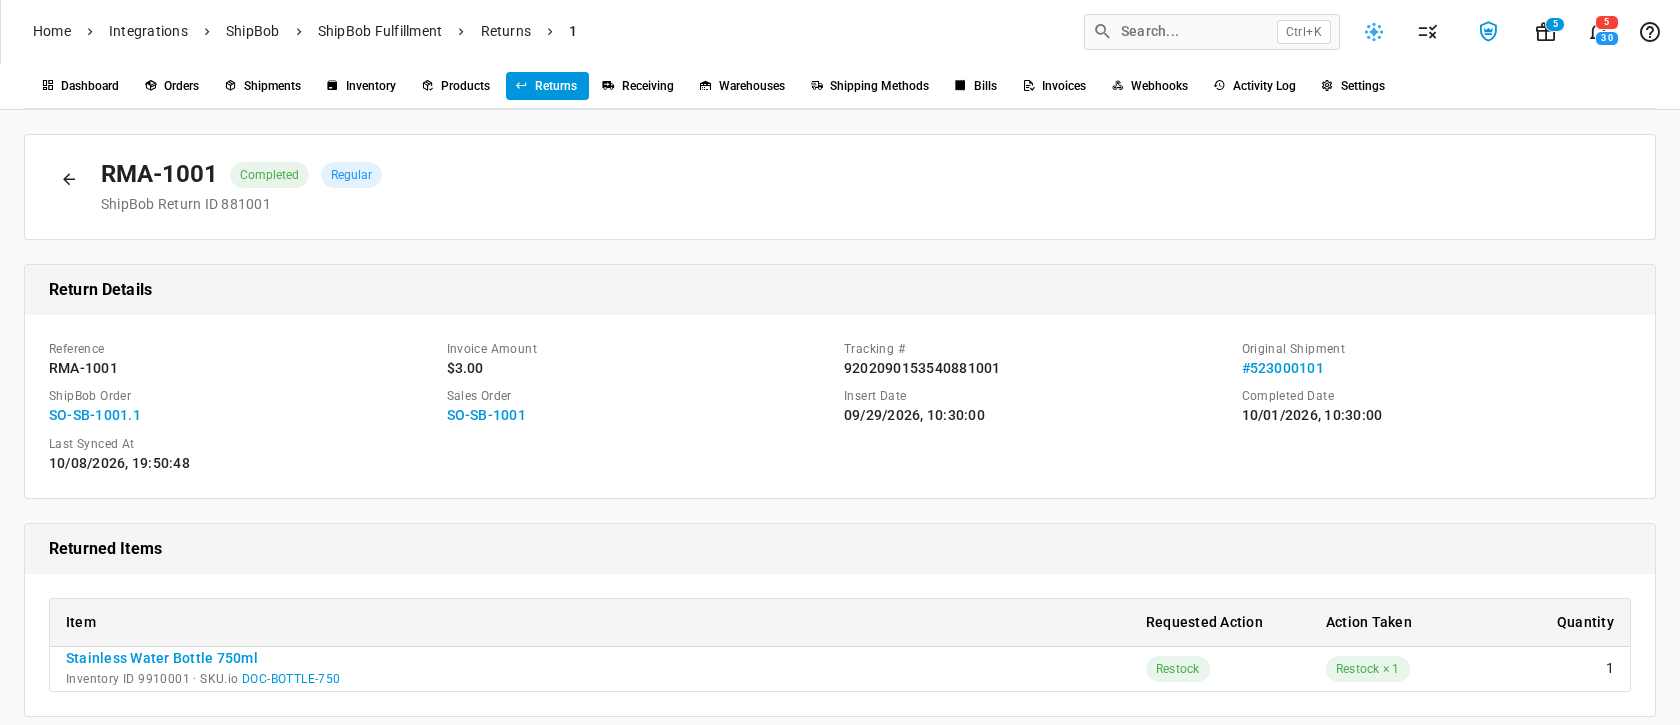The height and width of the screenshot is (725, 1680).
Task: Open original shipment #523000101
Action: coord(1283,368)
